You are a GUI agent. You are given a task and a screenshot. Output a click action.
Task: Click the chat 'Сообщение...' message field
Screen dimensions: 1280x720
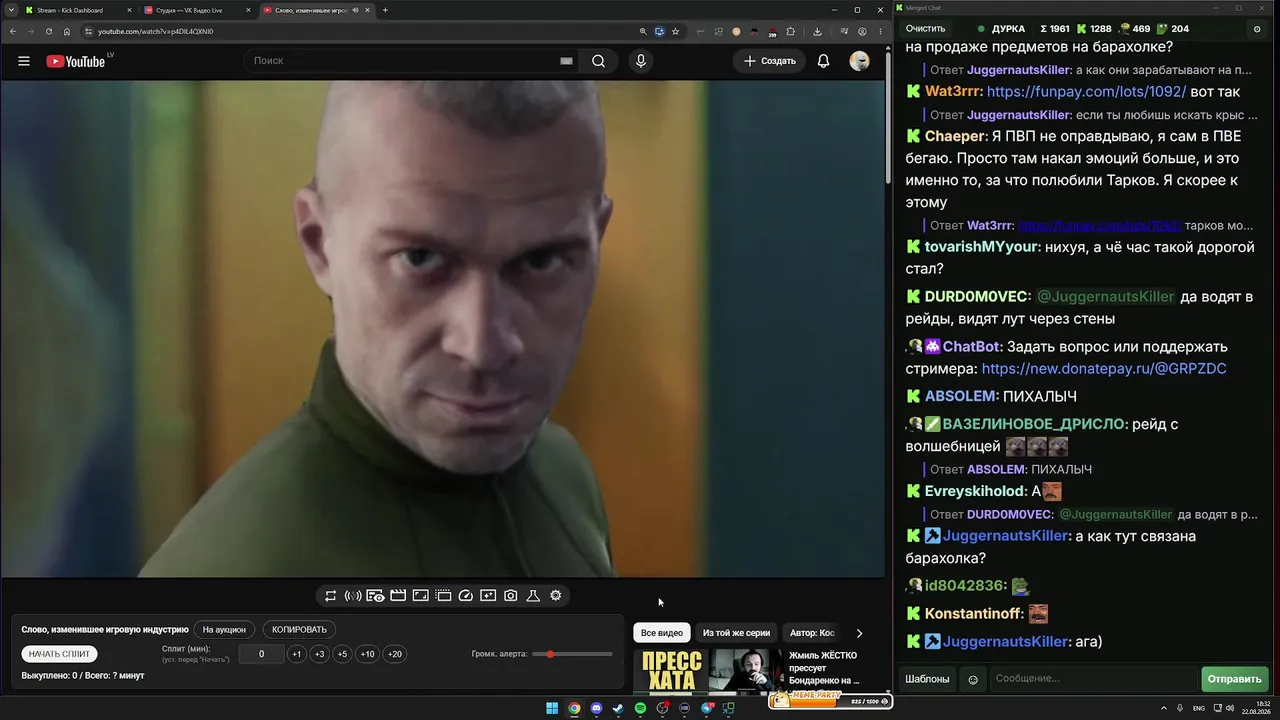tap(1093, 679)
